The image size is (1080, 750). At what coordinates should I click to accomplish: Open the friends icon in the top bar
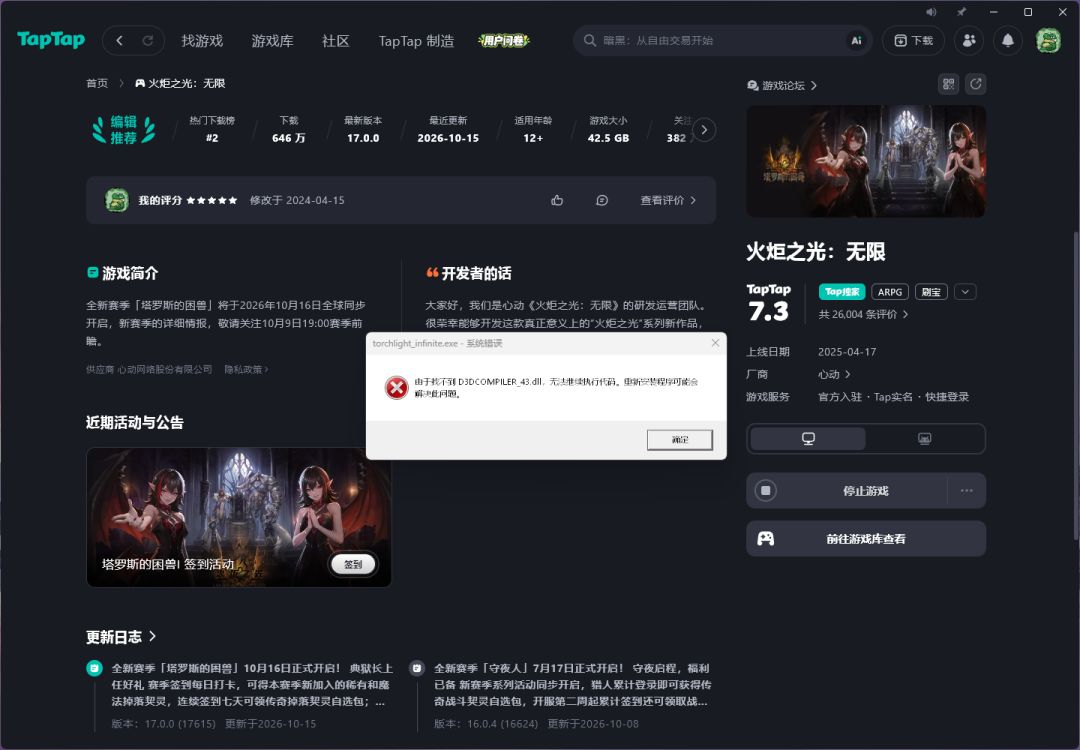968,41
